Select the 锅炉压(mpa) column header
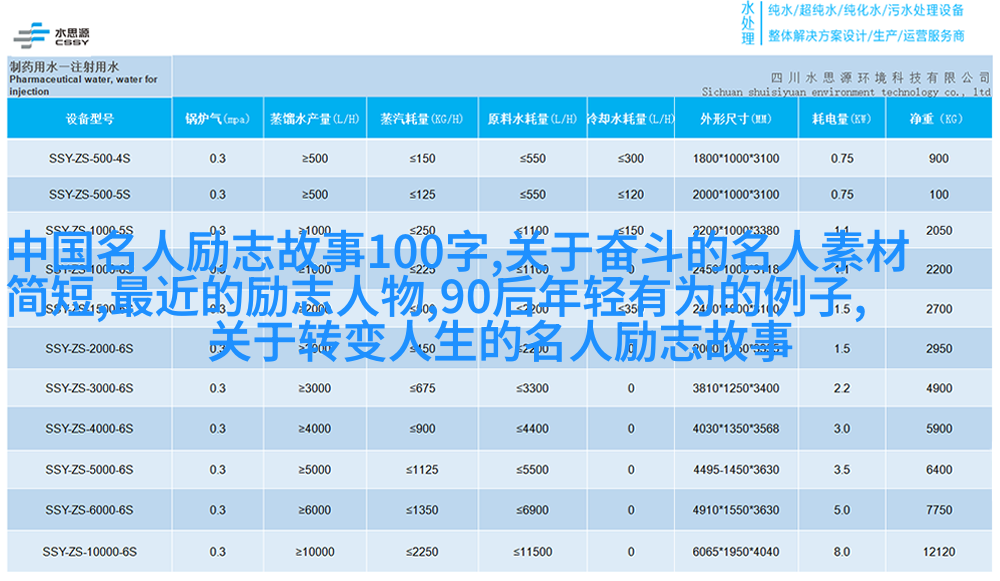Image resolution: width=1000 pixels, height=581 pixels. tap(217, 119)
